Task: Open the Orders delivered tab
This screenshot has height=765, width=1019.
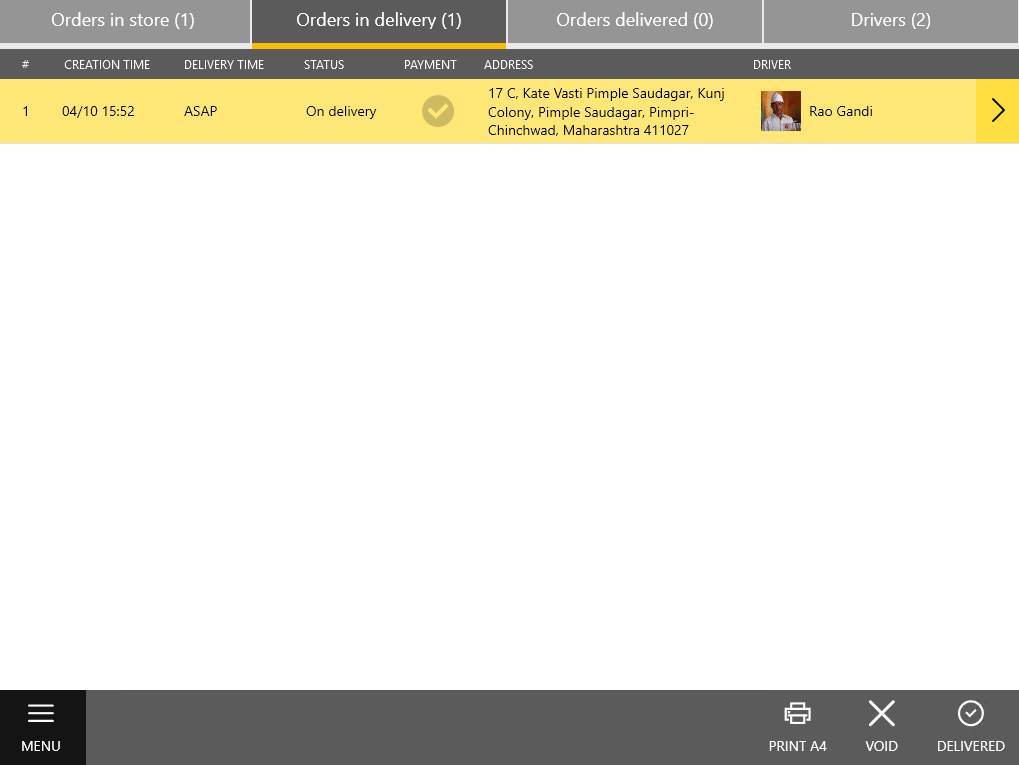Action: coord(634,21)
